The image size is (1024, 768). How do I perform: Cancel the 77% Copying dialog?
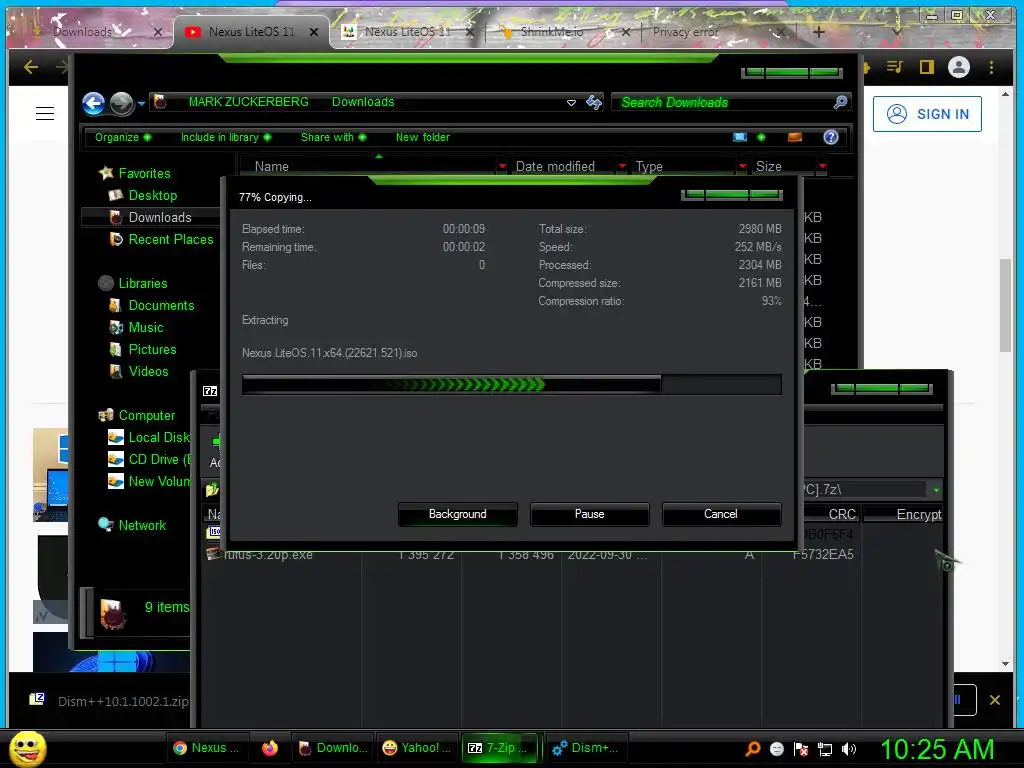(x=721, y=514)
